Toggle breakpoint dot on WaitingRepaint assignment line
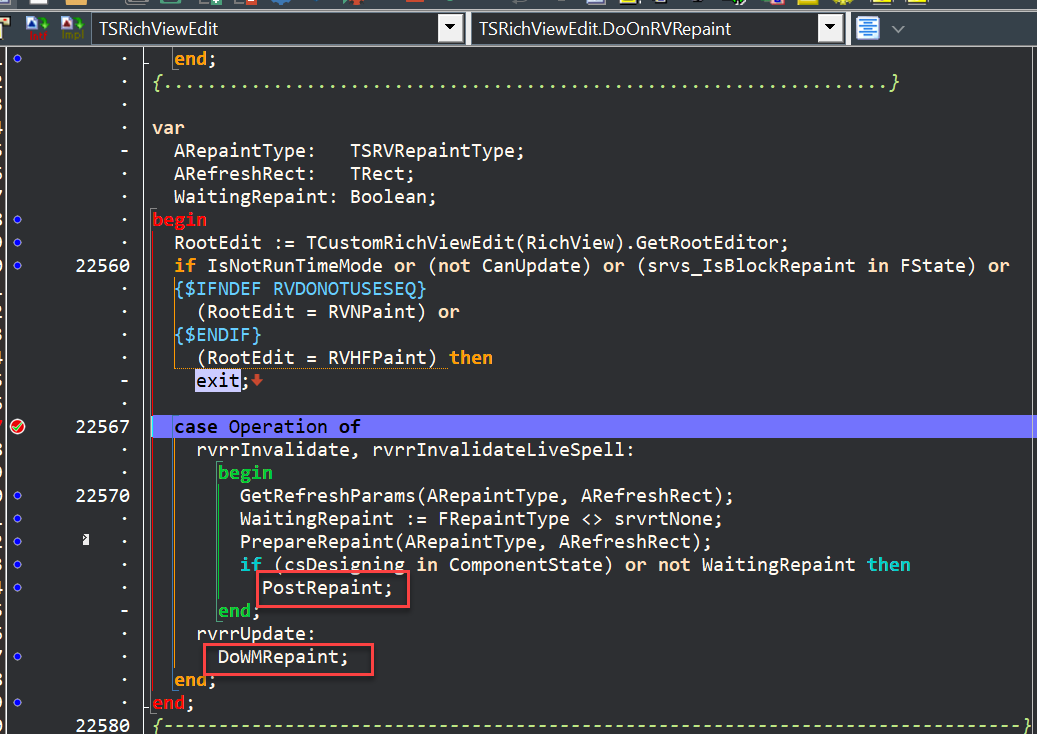 coord(18,518)
